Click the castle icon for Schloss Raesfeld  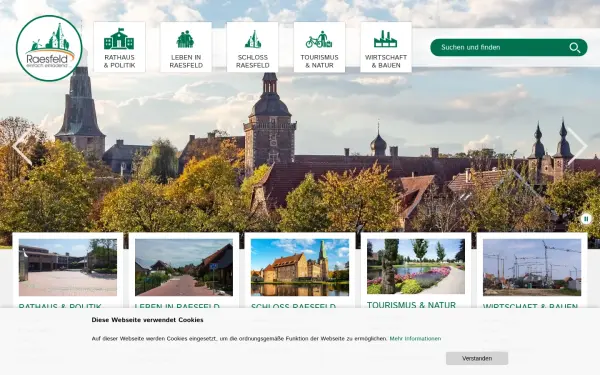pyautogui.click(x=253, y=39)
